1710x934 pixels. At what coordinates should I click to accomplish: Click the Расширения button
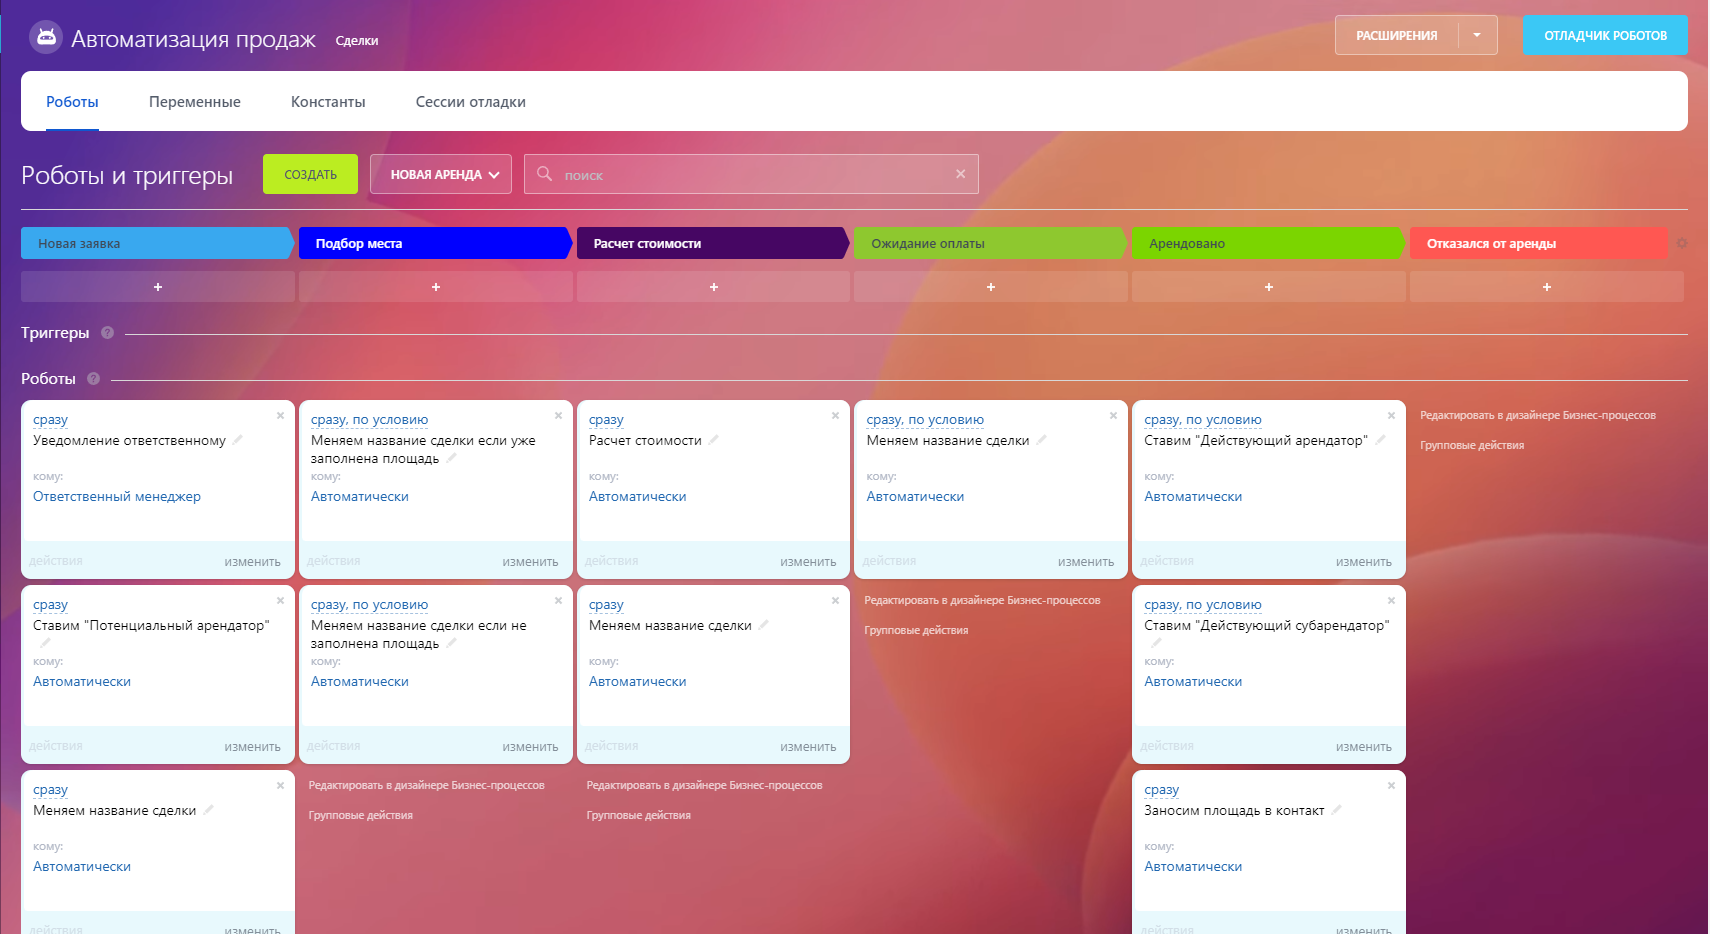(1397, 35)
